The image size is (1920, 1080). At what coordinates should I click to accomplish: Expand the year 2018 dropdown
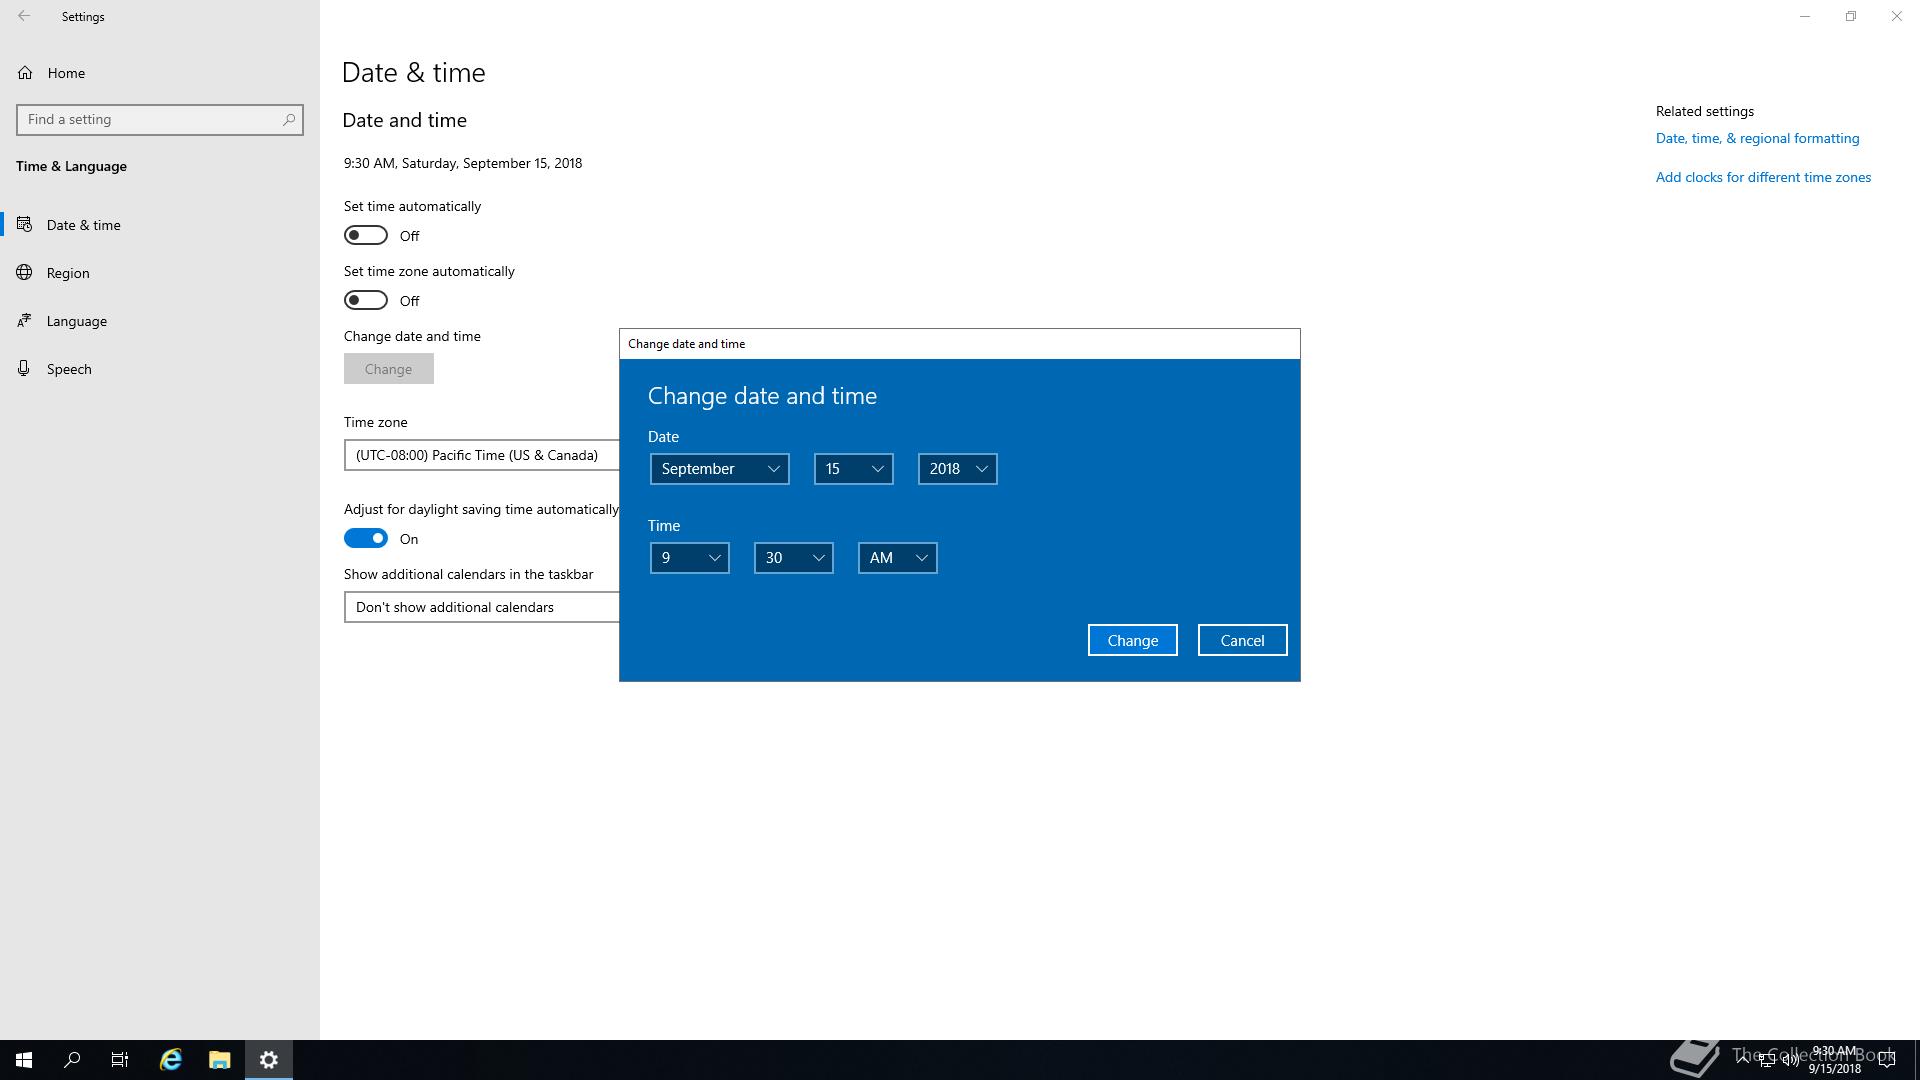[957, 469]
